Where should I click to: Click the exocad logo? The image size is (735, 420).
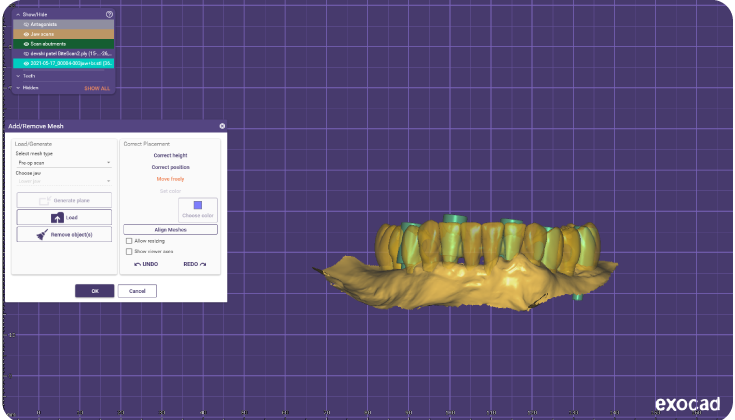(687, 403)
